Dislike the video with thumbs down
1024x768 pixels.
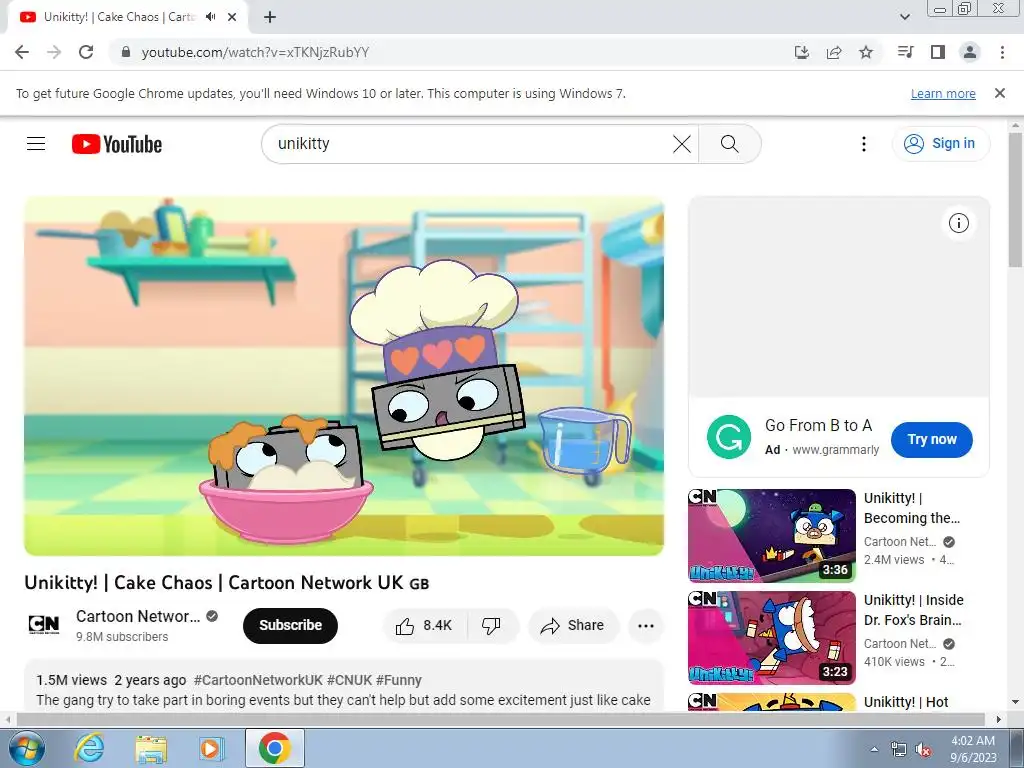coord(492,626)
